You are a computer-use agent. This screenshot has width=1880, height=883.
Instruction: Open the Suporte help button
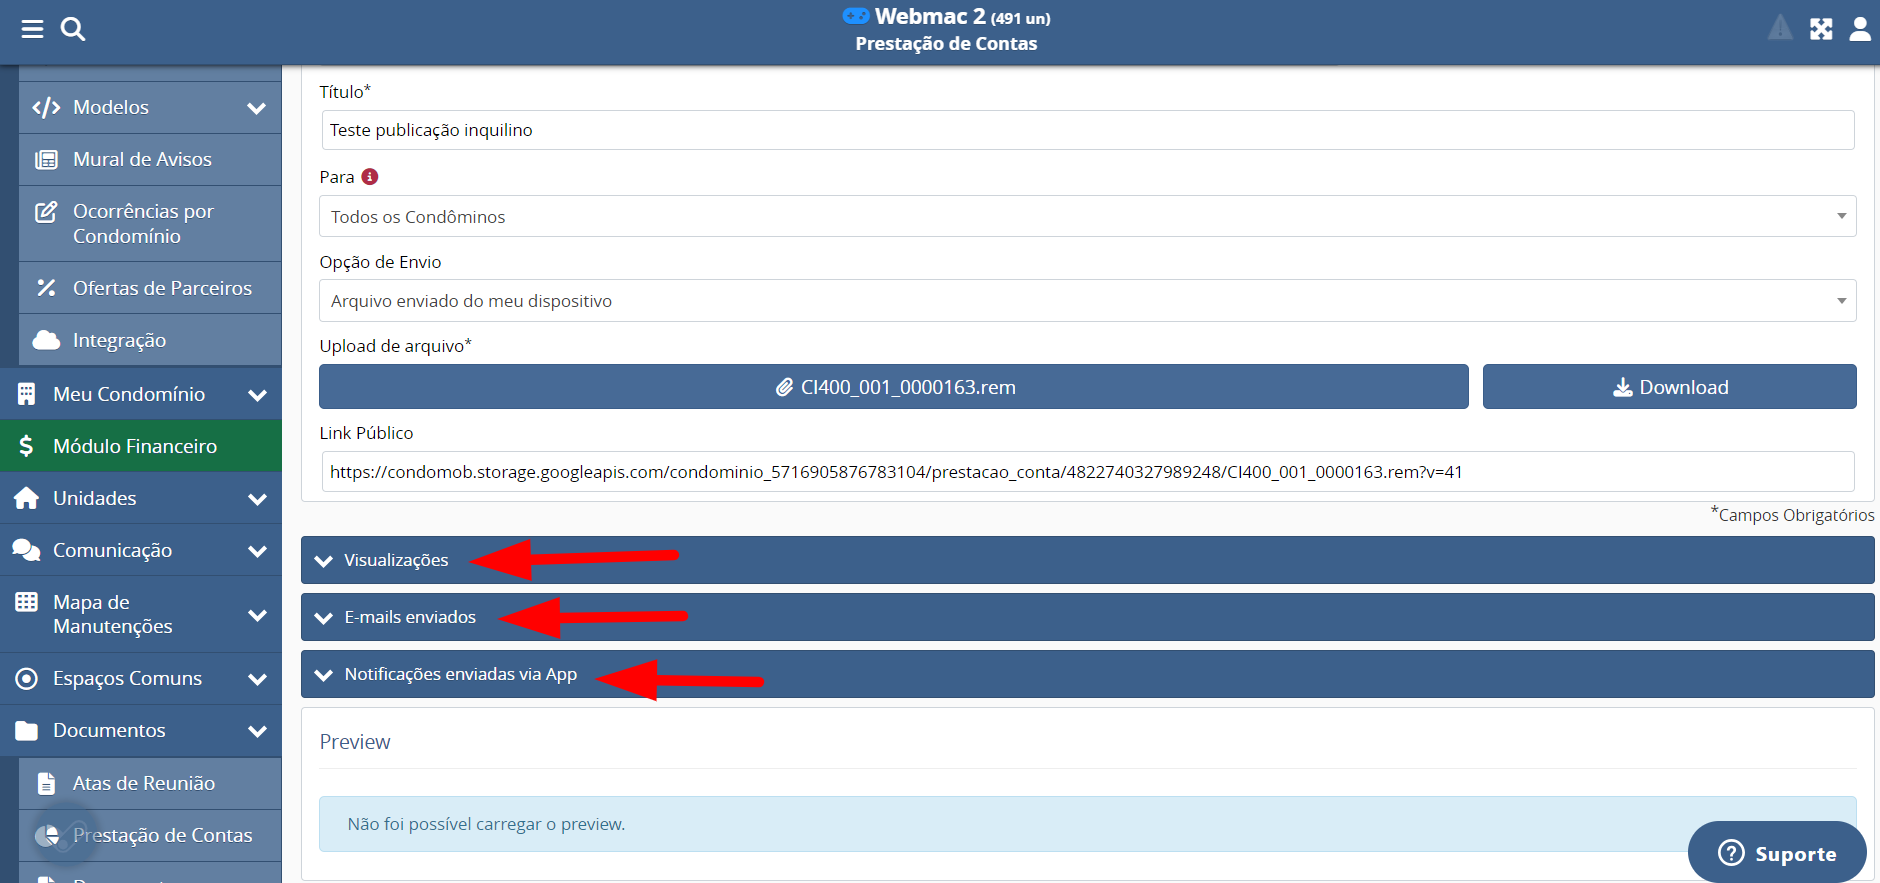[x=1776, y=853]
